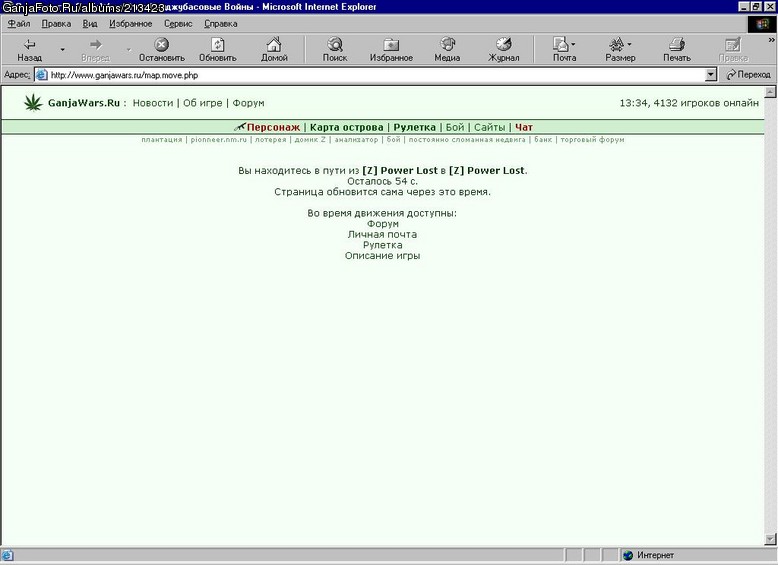Open the Медиа toolbar icon
Image resolution: width=778 pixels, height=565 pixels.
[447, 45]
